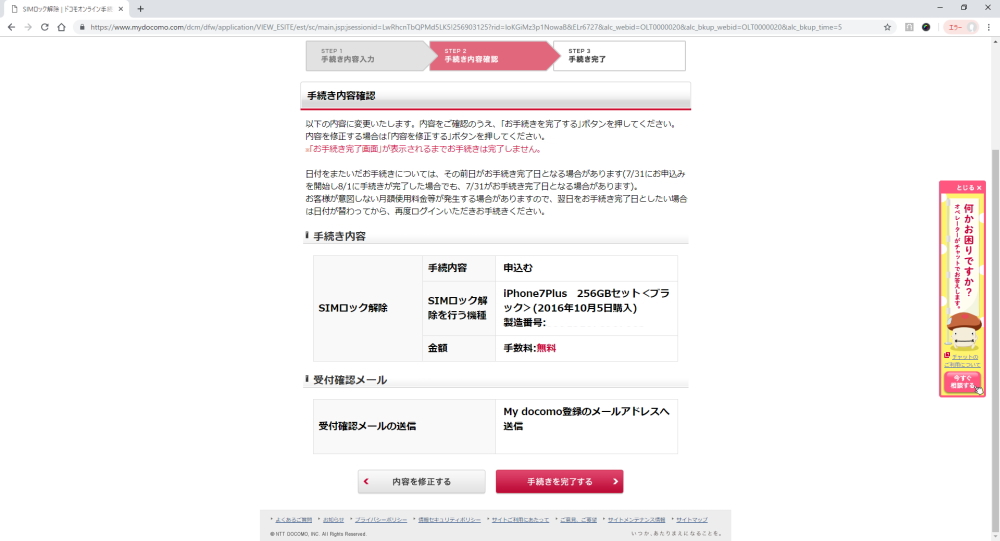This screenshot has width=1000, height=541.
Task: Click 今すぐ相談する chat button
Action: [962, 382]
